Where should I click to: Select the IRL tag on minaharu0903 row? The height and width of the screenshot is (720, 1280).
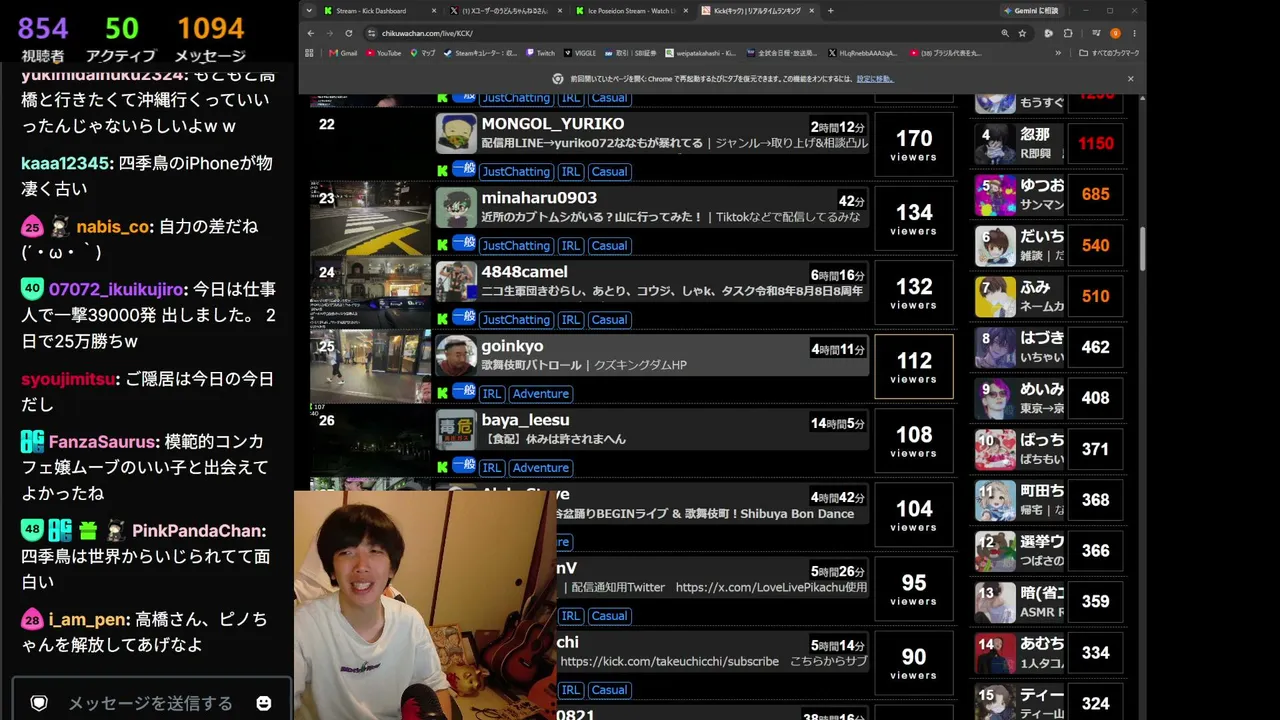(570, 246)
